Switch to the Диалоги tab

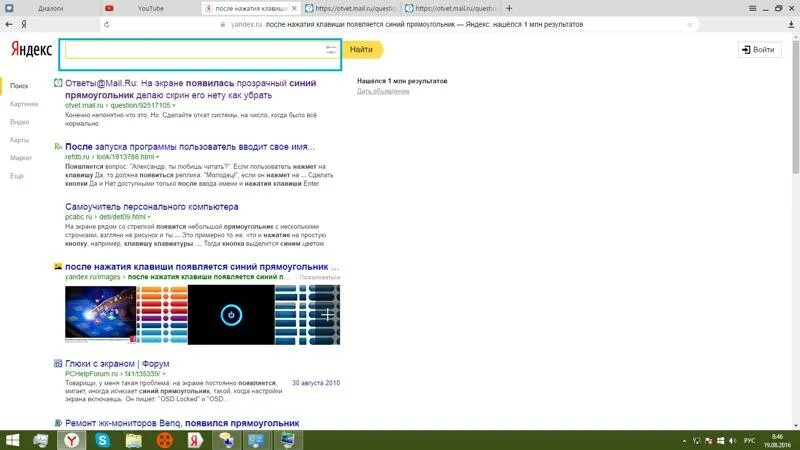[x=50, y=8]
